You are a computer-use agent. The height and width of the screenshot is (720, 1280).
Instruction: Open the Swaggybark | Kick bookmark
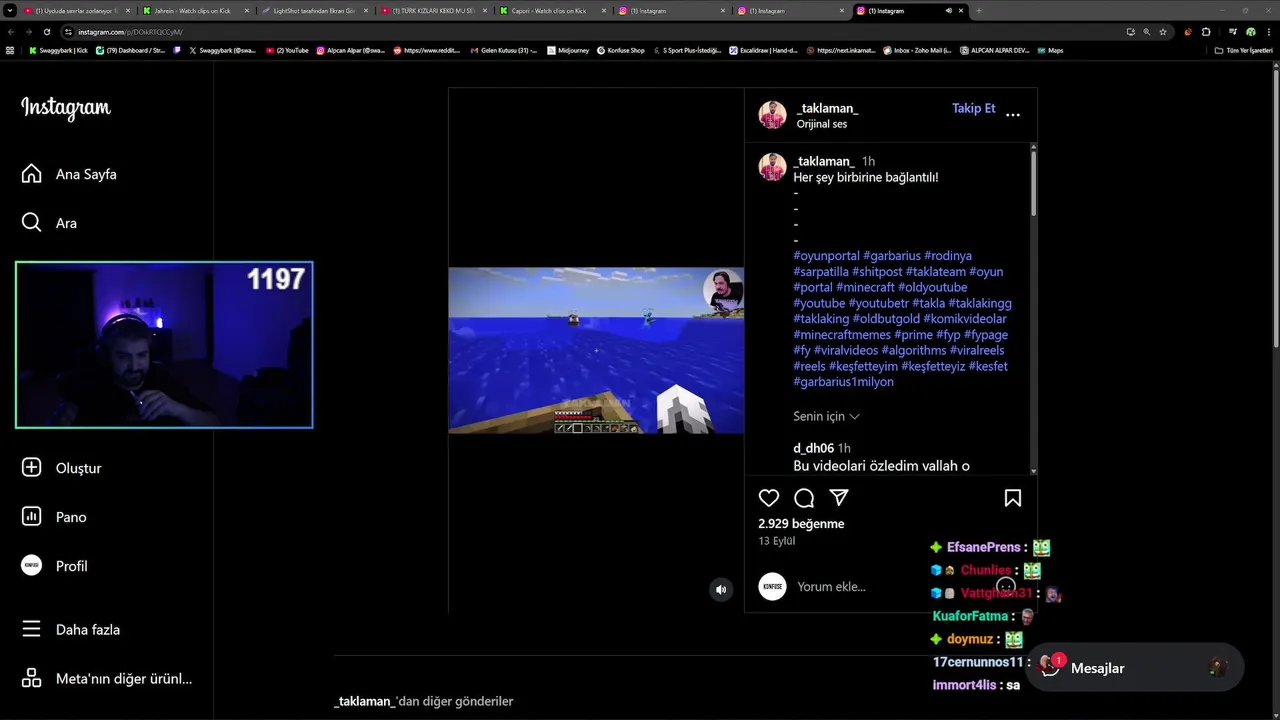[x=58, y=50]
